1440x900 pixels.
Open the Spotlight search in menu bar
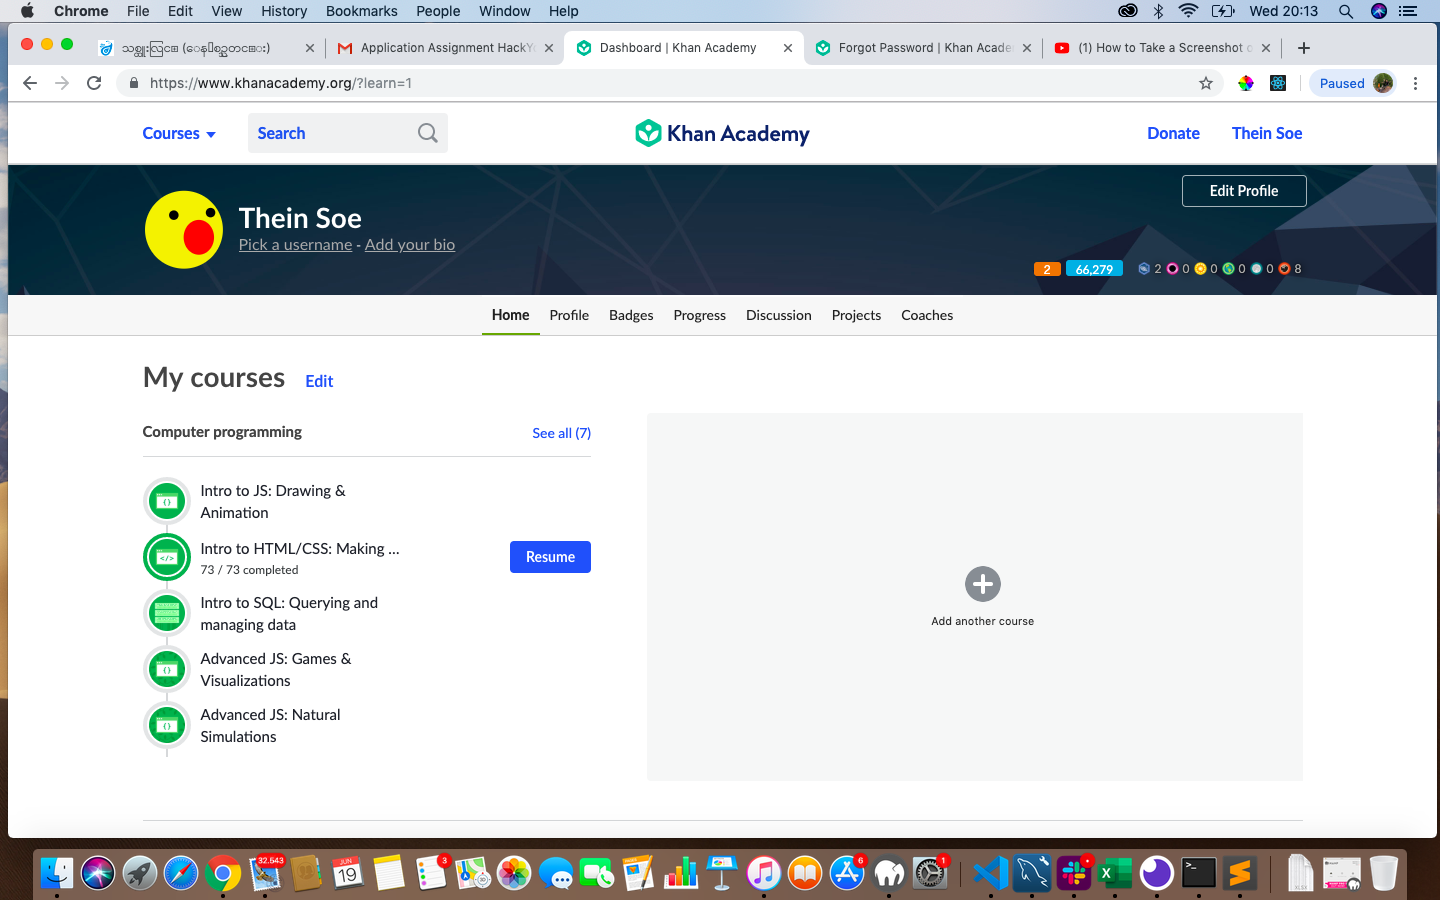[1346, 11]
